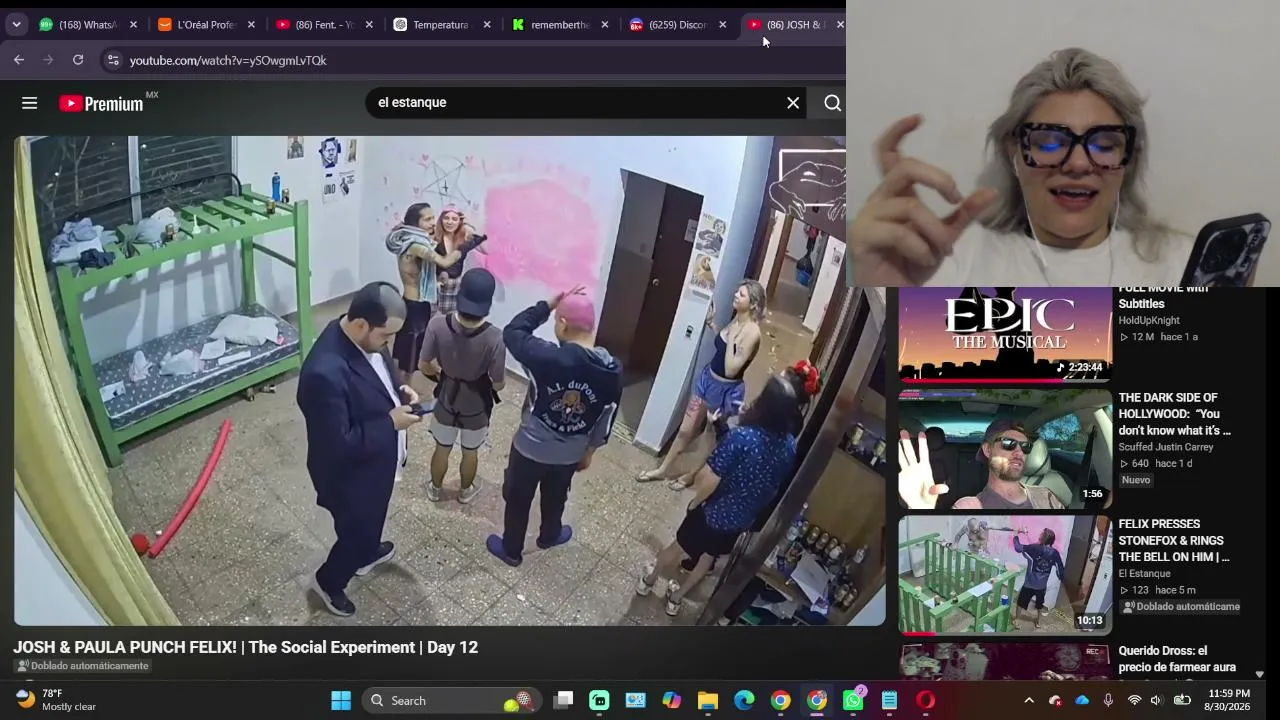Click the 'Doblado automáticamente' badge under the title
Viewport: 1280px width, 720px height.
point(82,666)
